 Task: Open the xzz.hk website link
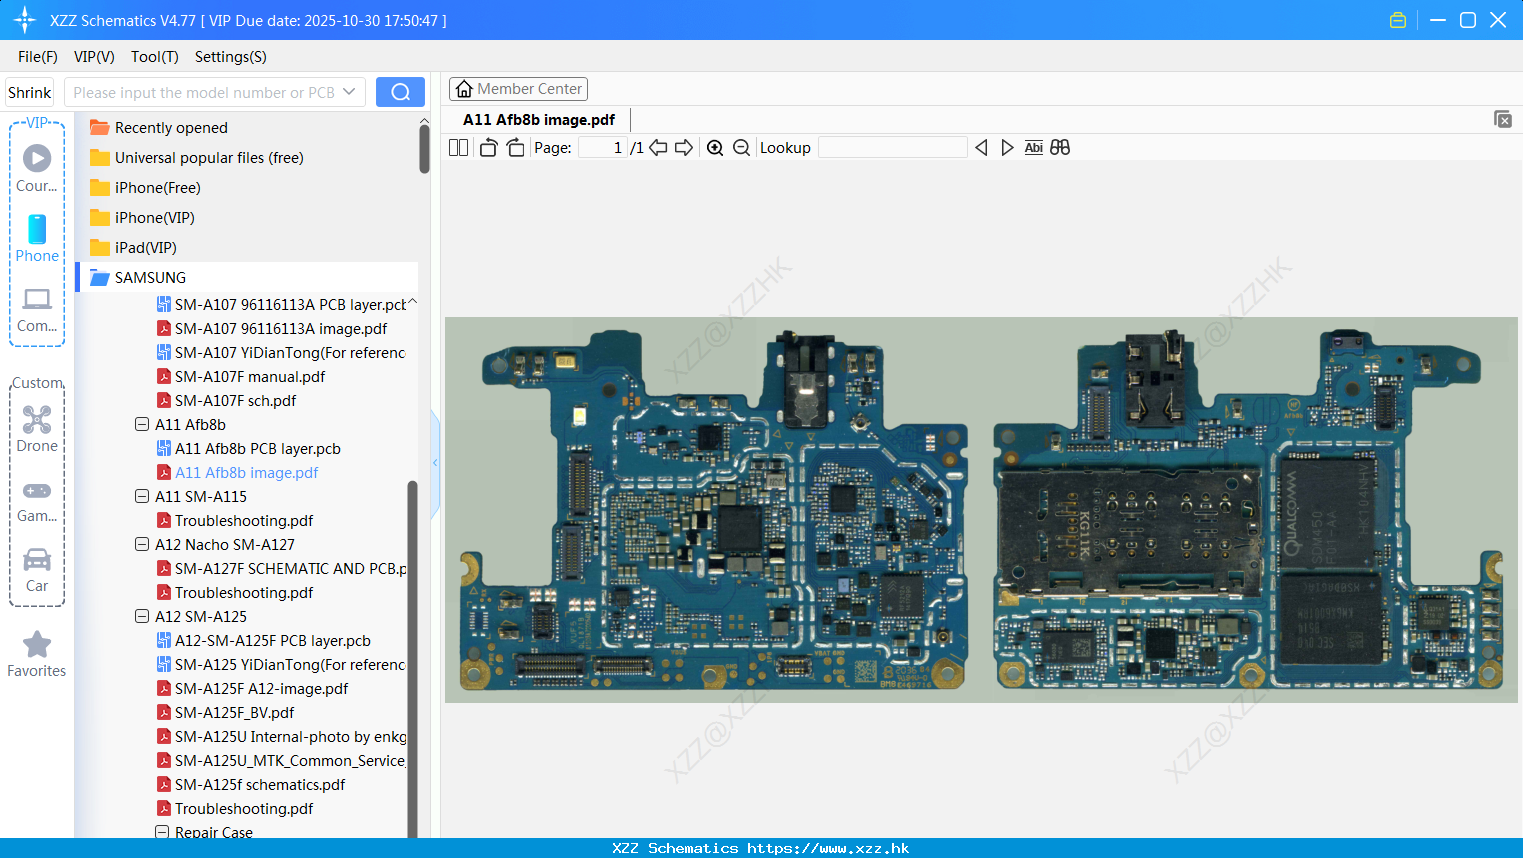point(828,848)
